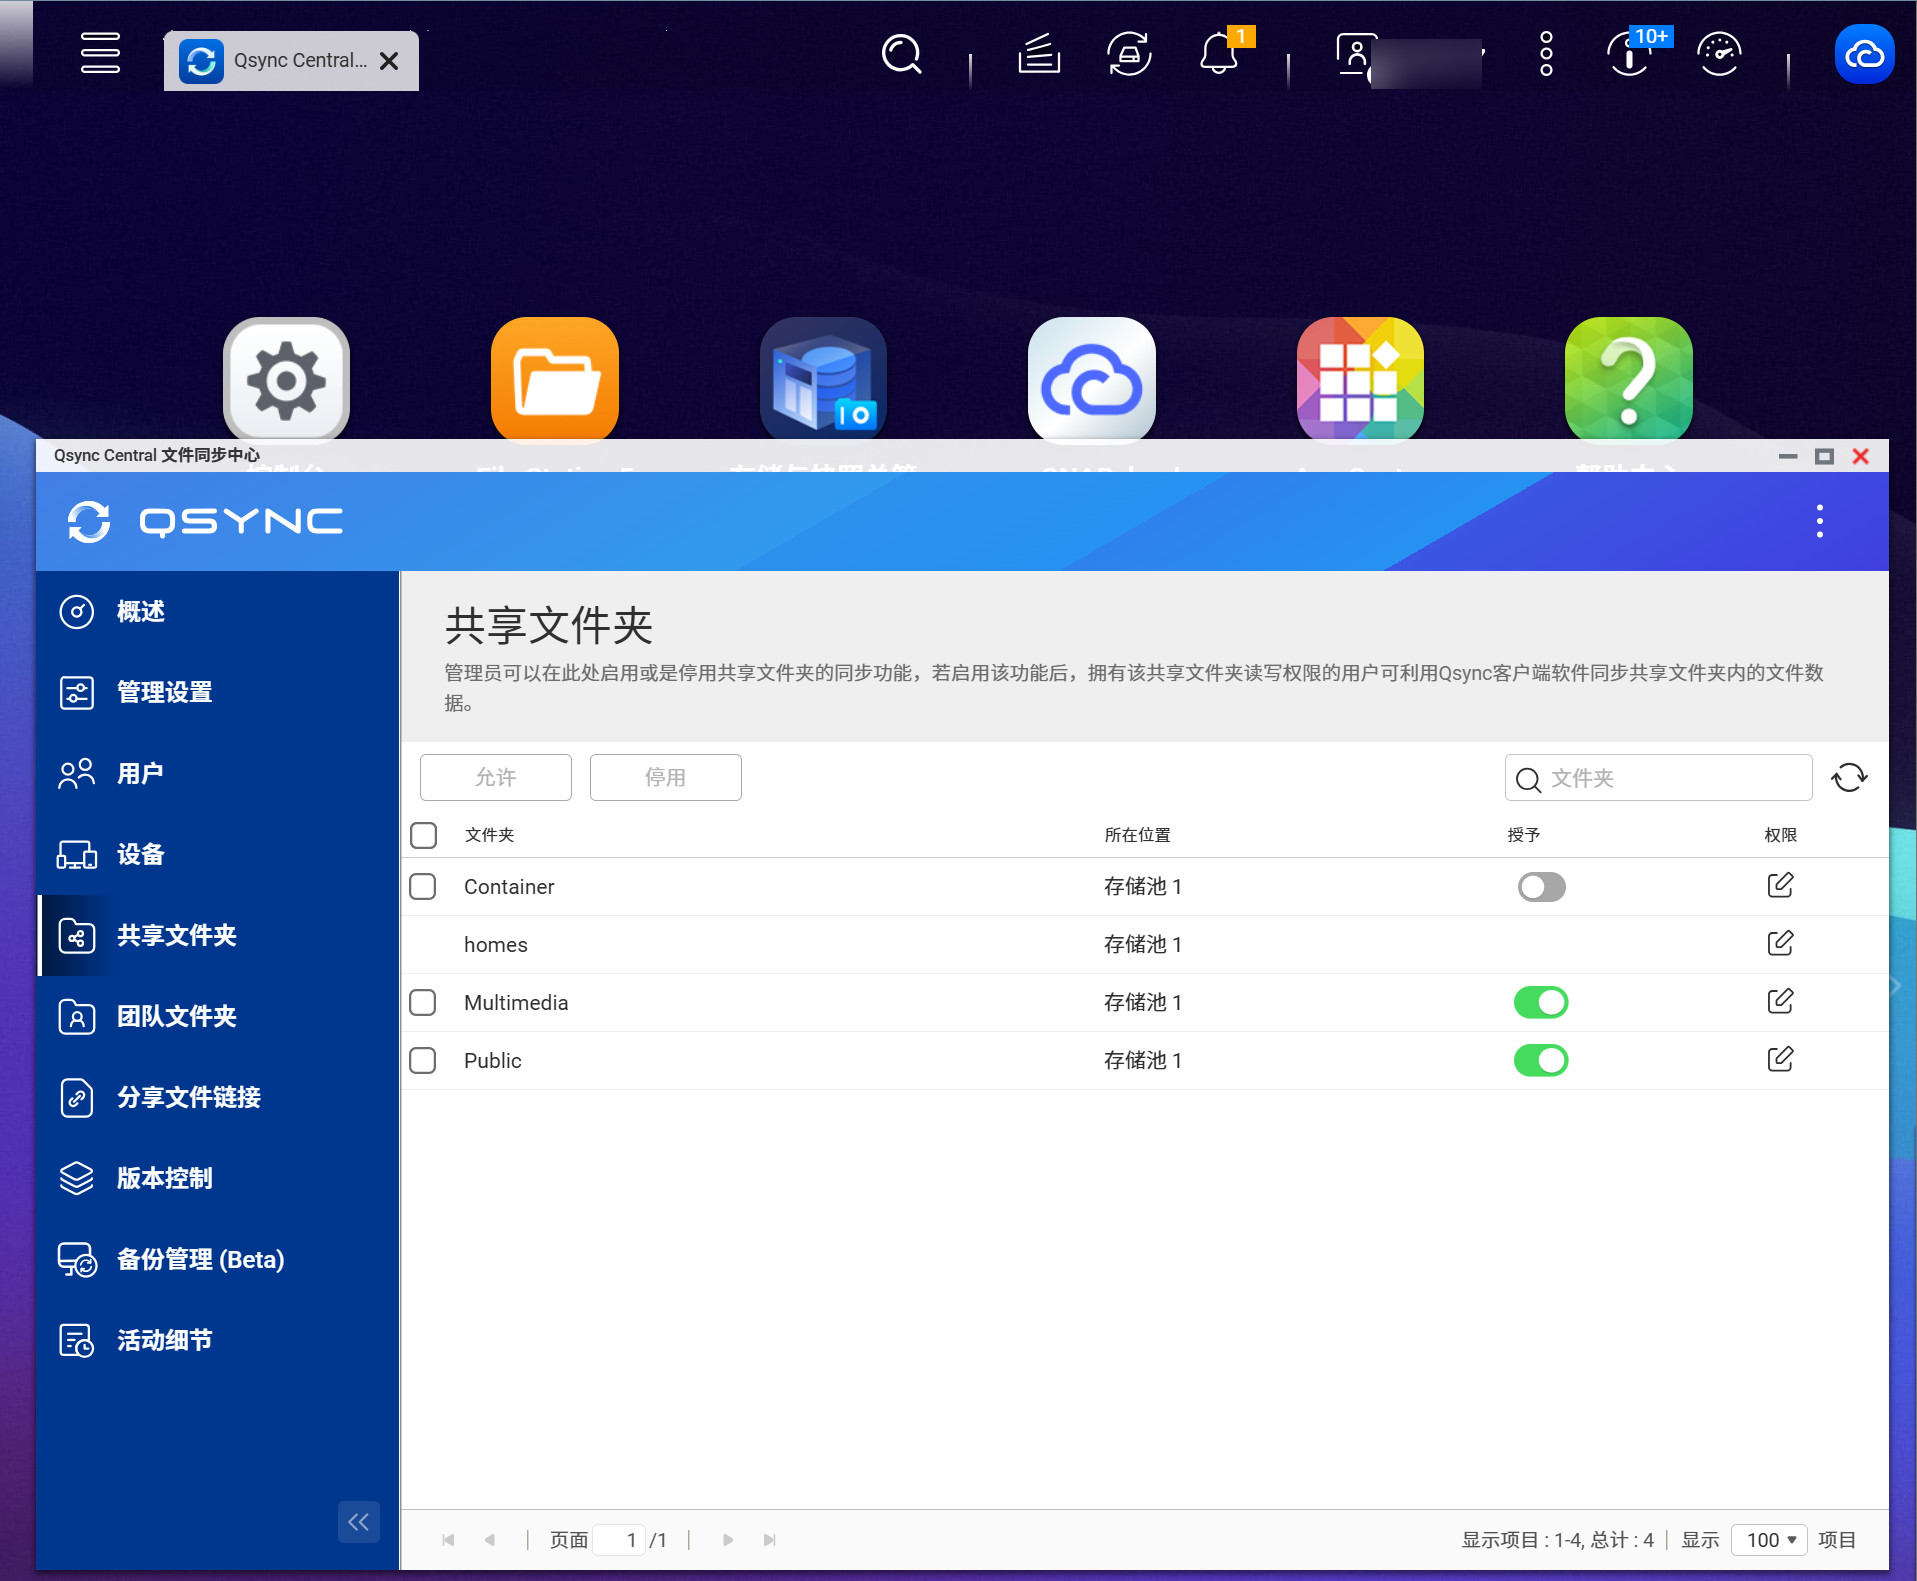Edit permissions for homes folder
This screenshot has width=1917, height=1581.
[x=1780, y=943]
